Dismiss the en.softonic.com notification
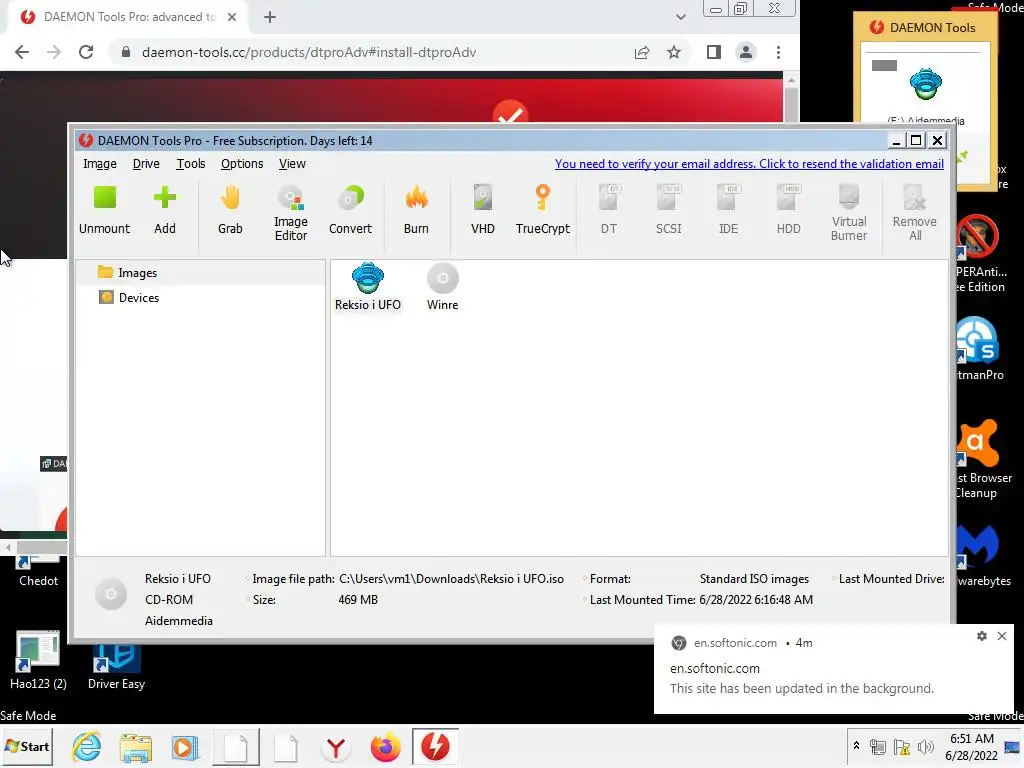 click(1002, 636)
